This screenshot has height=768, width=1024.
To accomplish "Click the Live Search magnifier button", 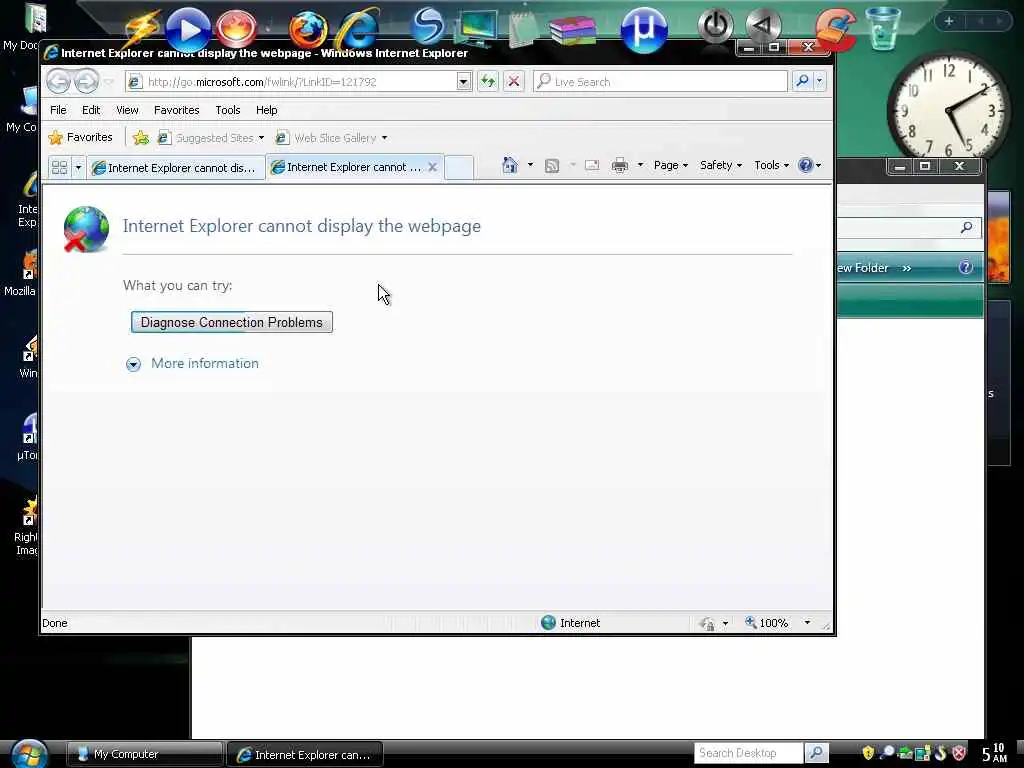I will (802, 81).
